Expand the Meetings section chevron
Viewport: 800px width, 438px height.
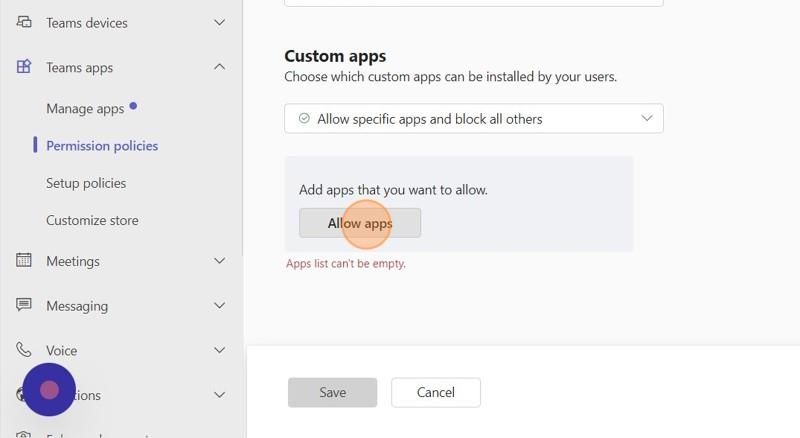(x=219, y=261)
